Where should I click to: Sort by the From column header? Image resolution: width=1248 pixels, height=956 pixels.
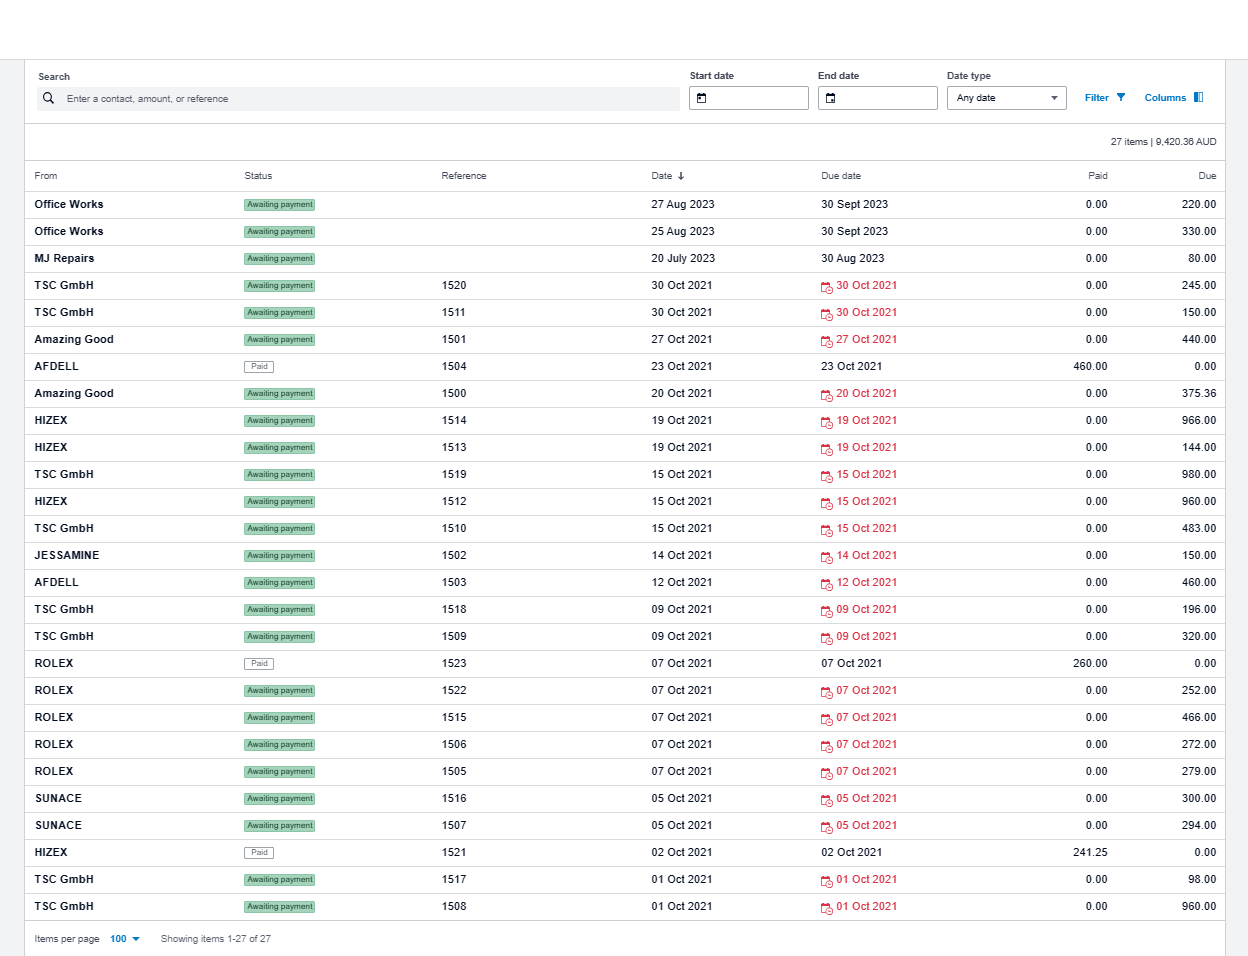46,176
